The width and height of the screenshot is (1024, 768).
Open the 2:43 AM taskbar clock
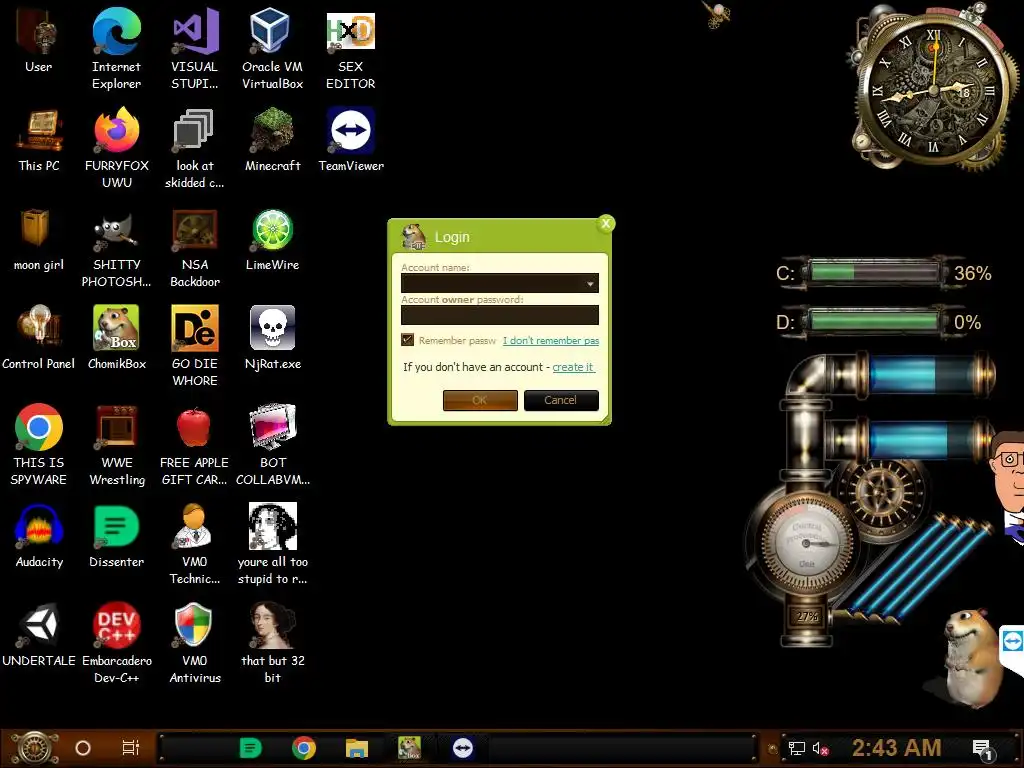[x=896, y=747]
